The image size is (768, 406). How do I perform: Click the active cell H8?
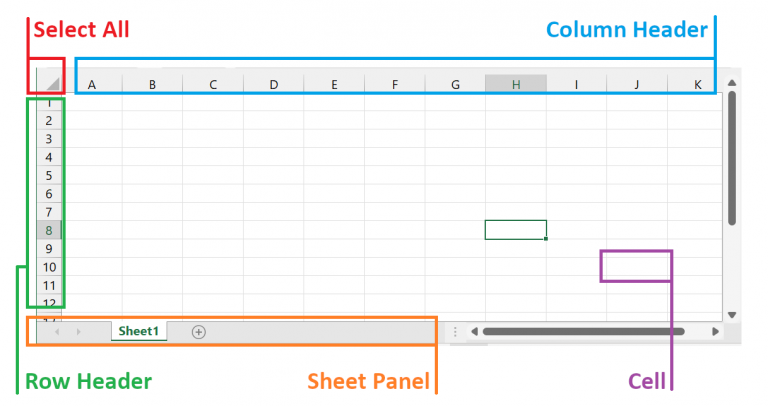coord(515,230)
